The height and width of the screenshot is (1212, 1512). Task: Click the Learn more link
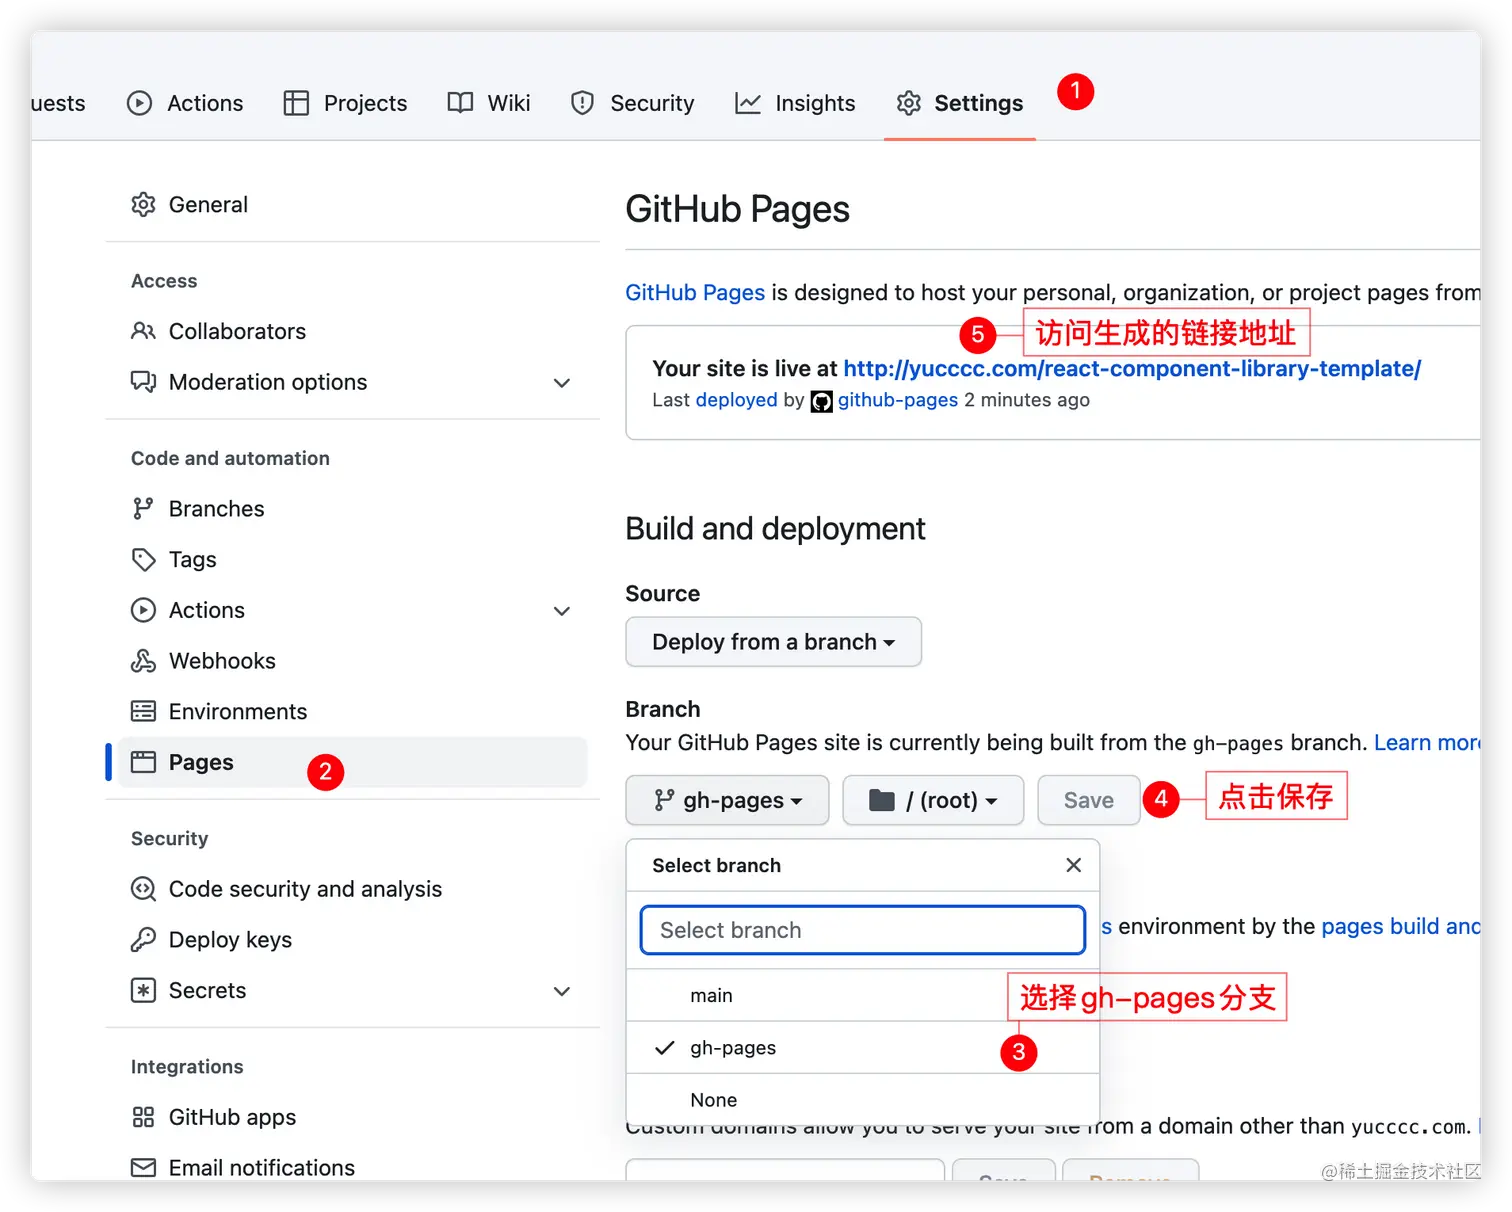pyautogui.click(x=1427, y=743)
